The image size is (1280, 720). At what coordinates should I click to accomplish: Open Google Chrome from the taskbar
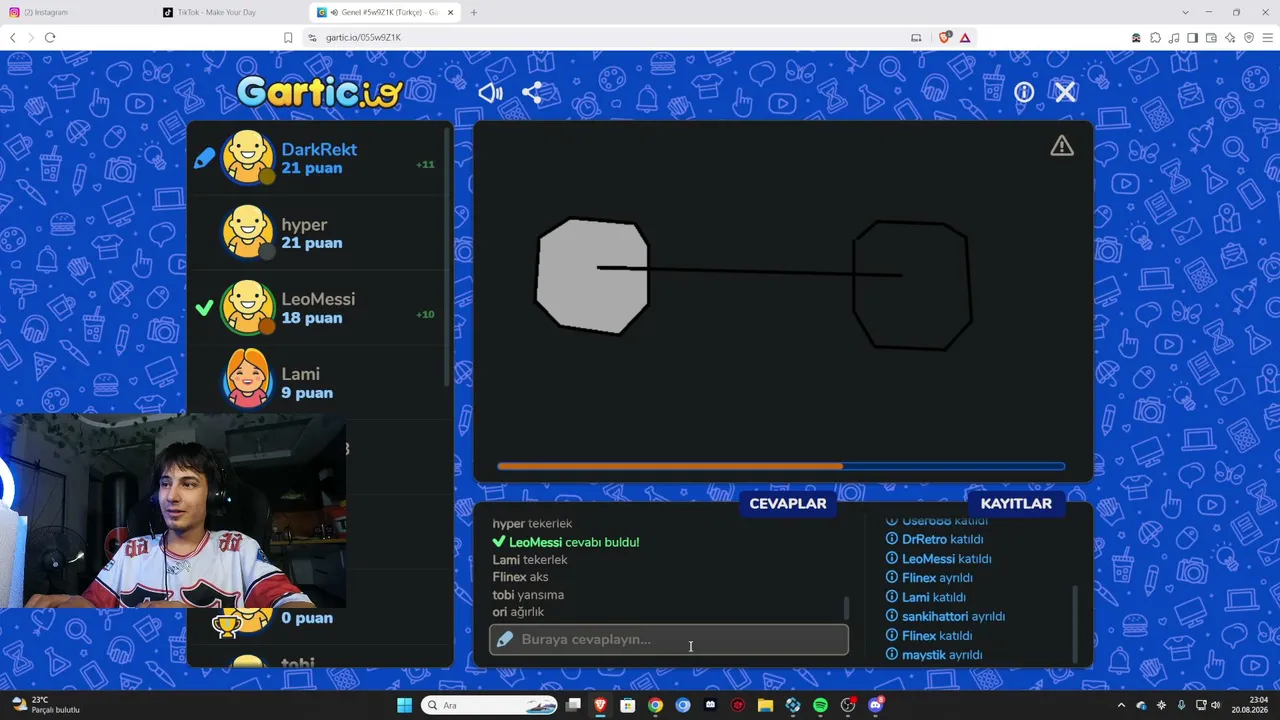pyautogui.click(x=655, y=705)
